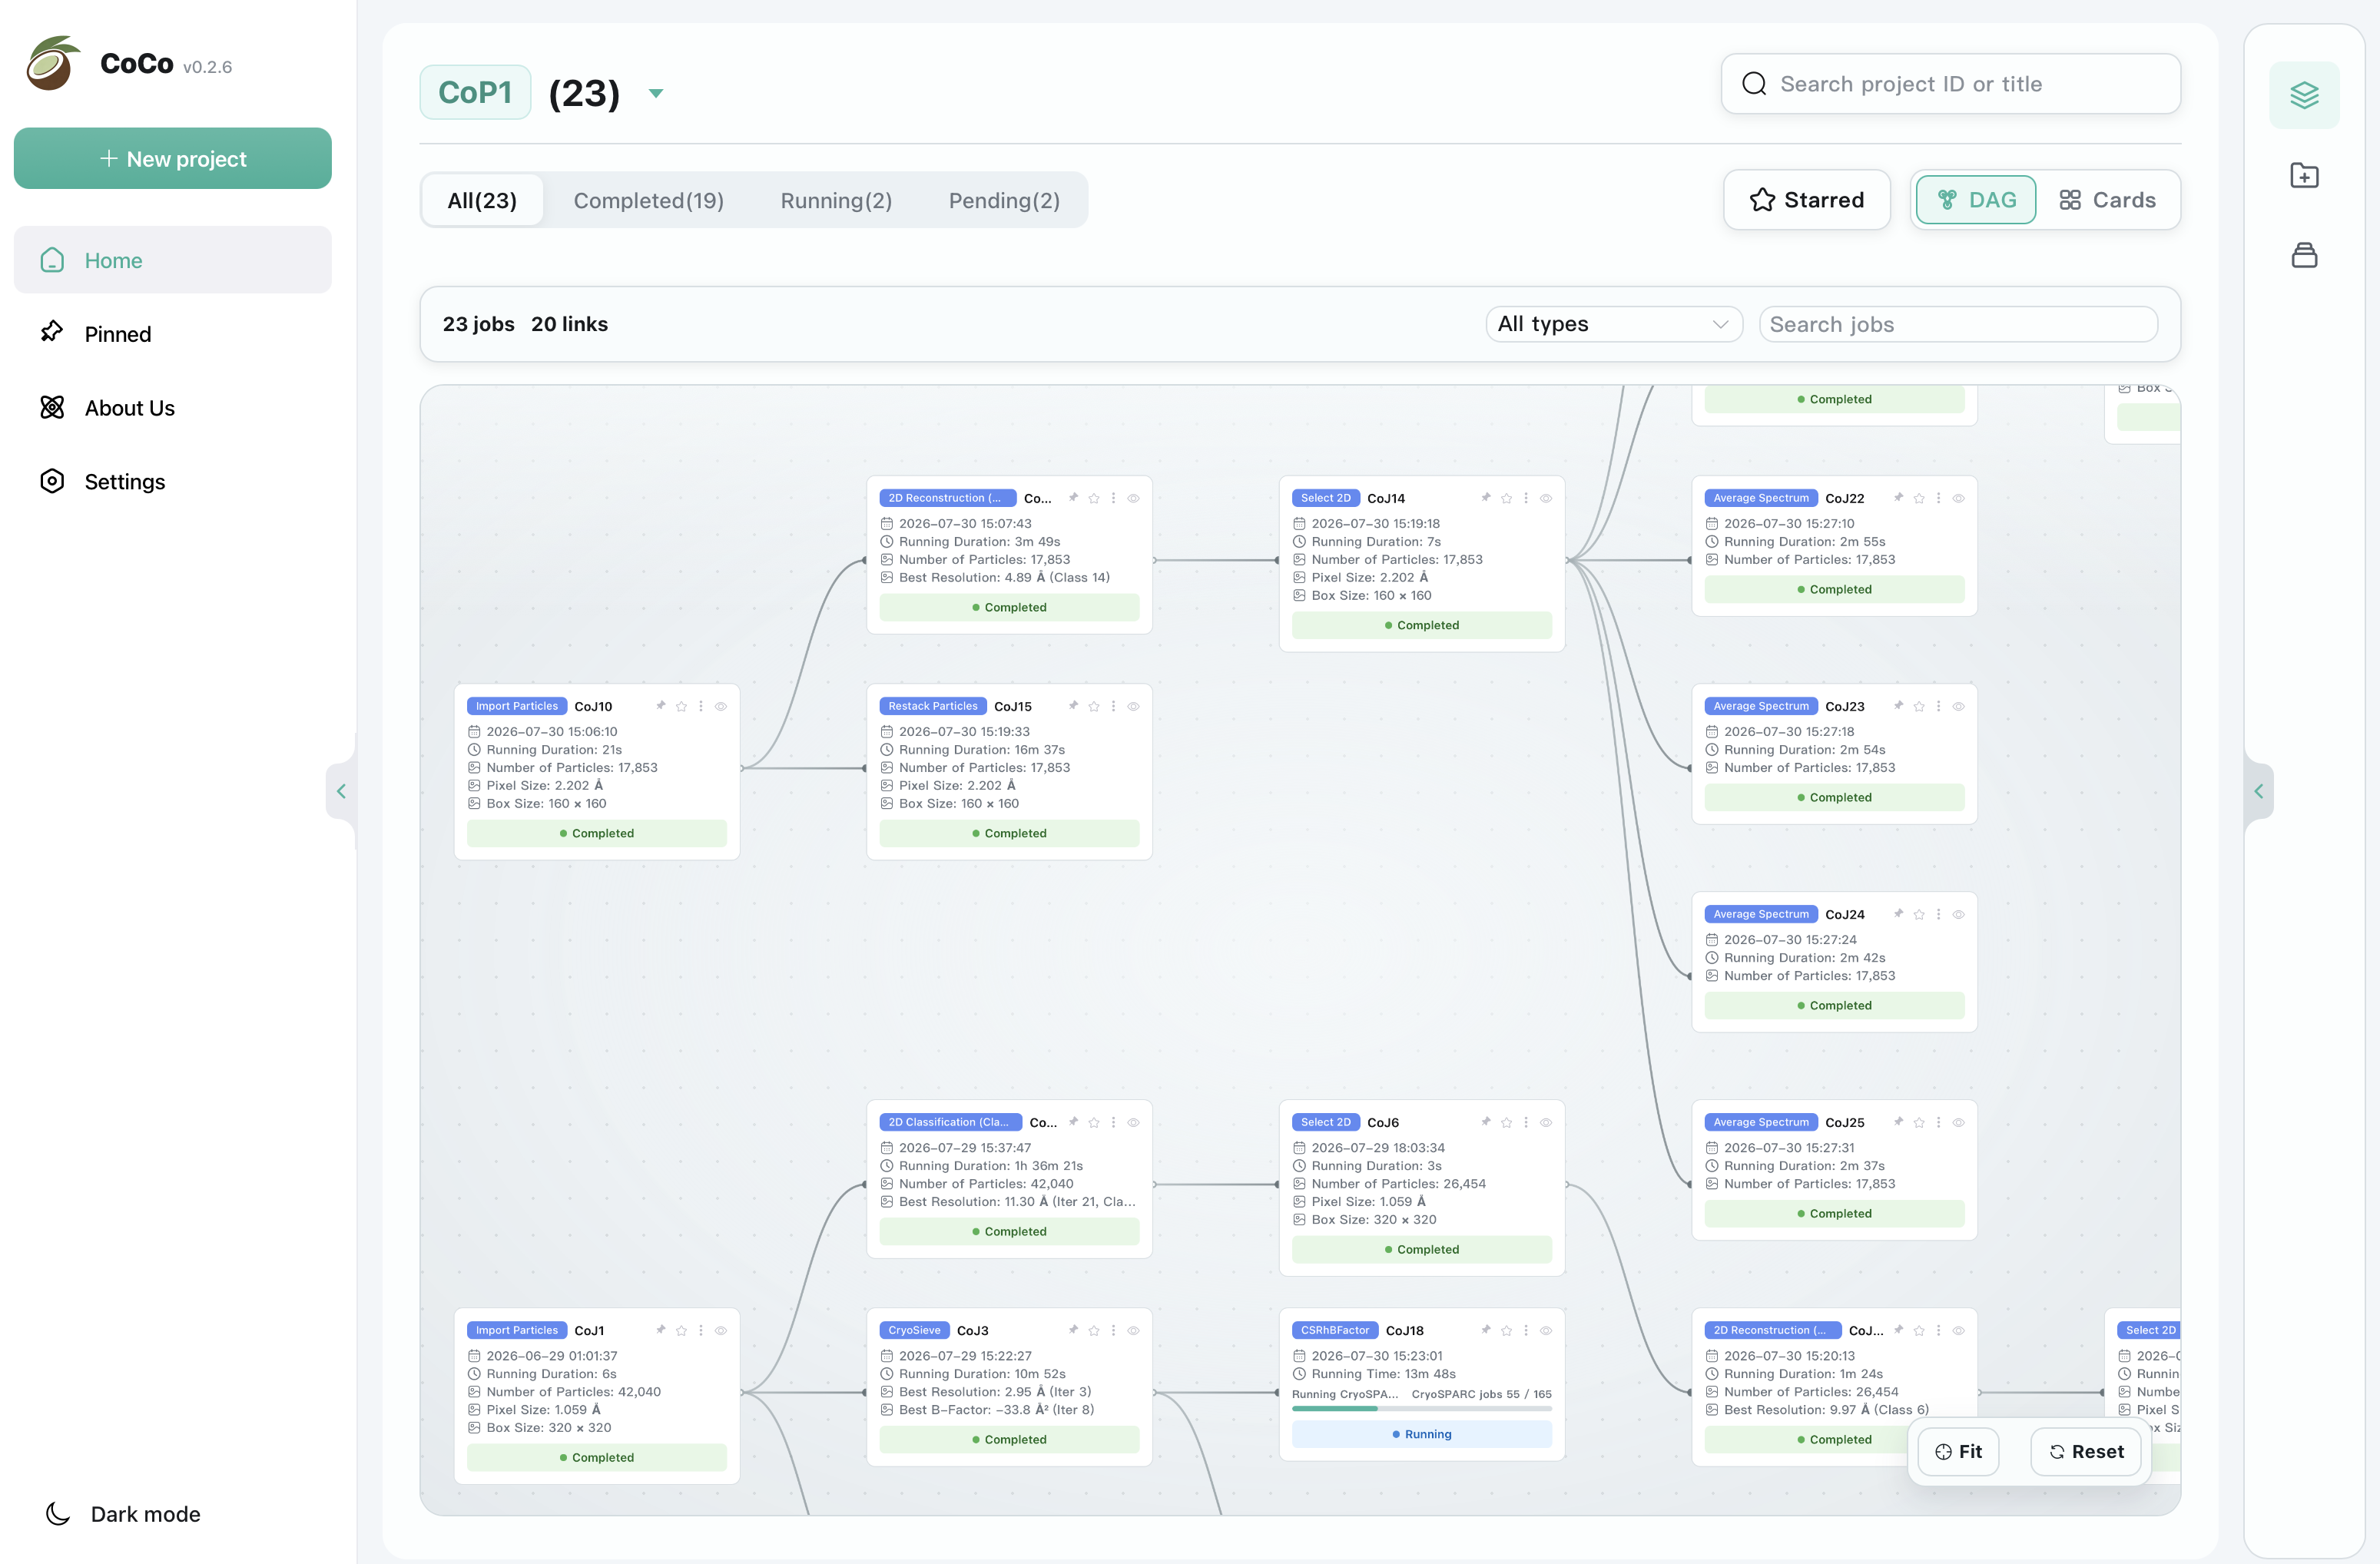Click the CoJ18 CryoSPARC jobs progress bar
The image size is (2380, 1564).
(1421, 1408)
